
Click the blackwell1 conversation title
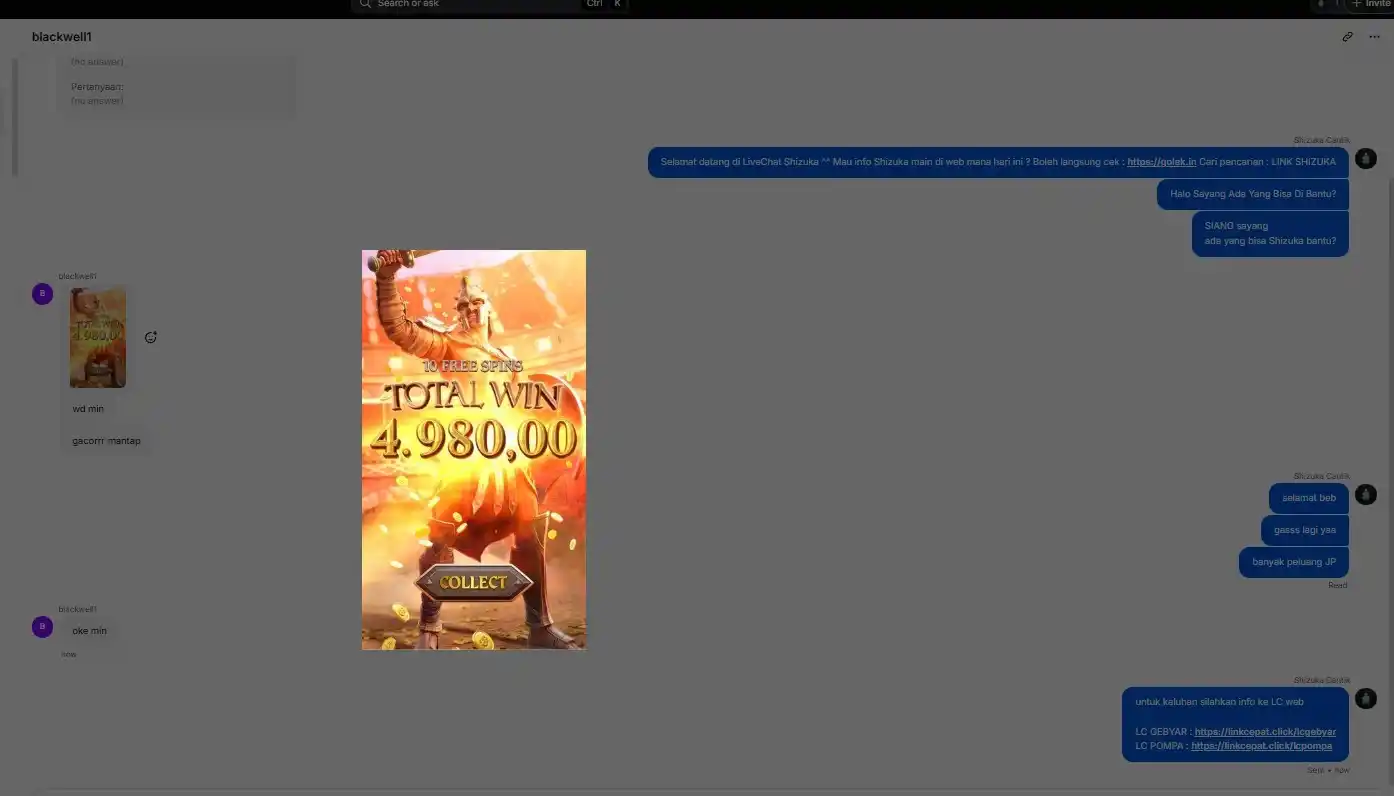[62, 37]
